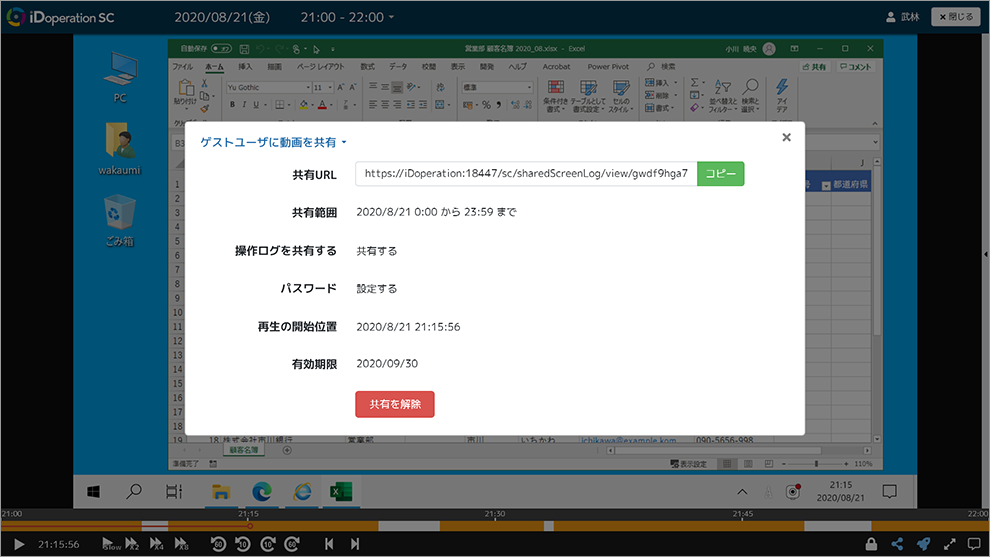Viewport: 990px width, 557px height.
Task: Click the gray idle segment after 21:45
Action: tap(837, 526)
